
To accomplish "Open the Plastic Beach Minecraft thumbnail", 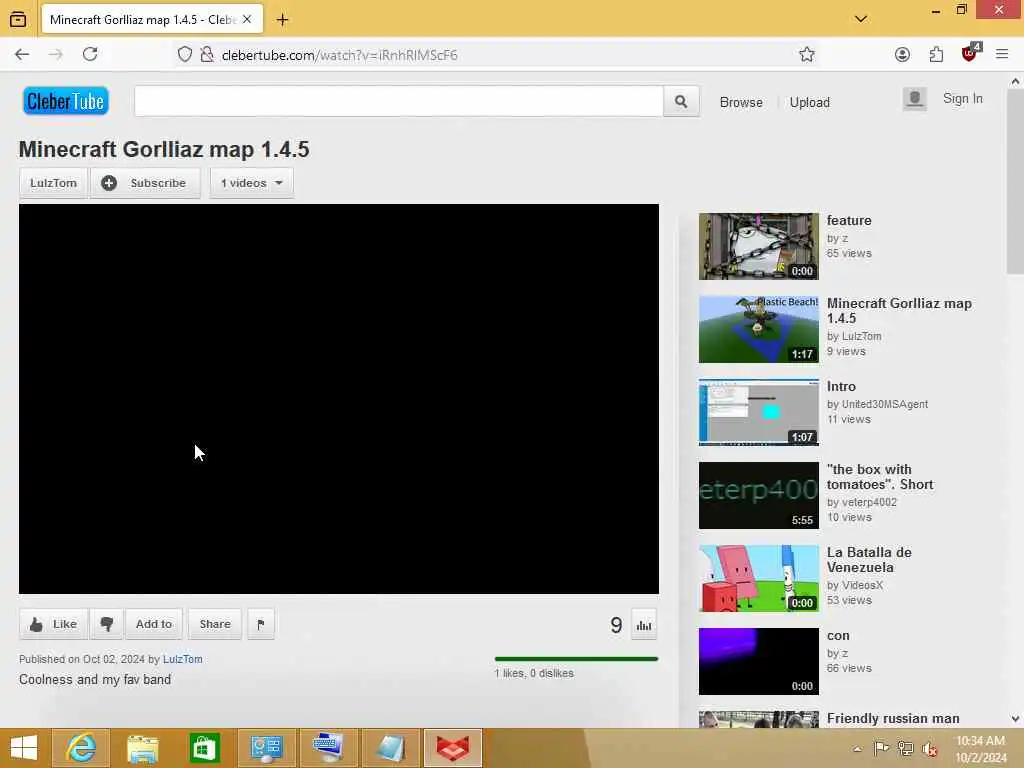I will [x=758, y=329].
